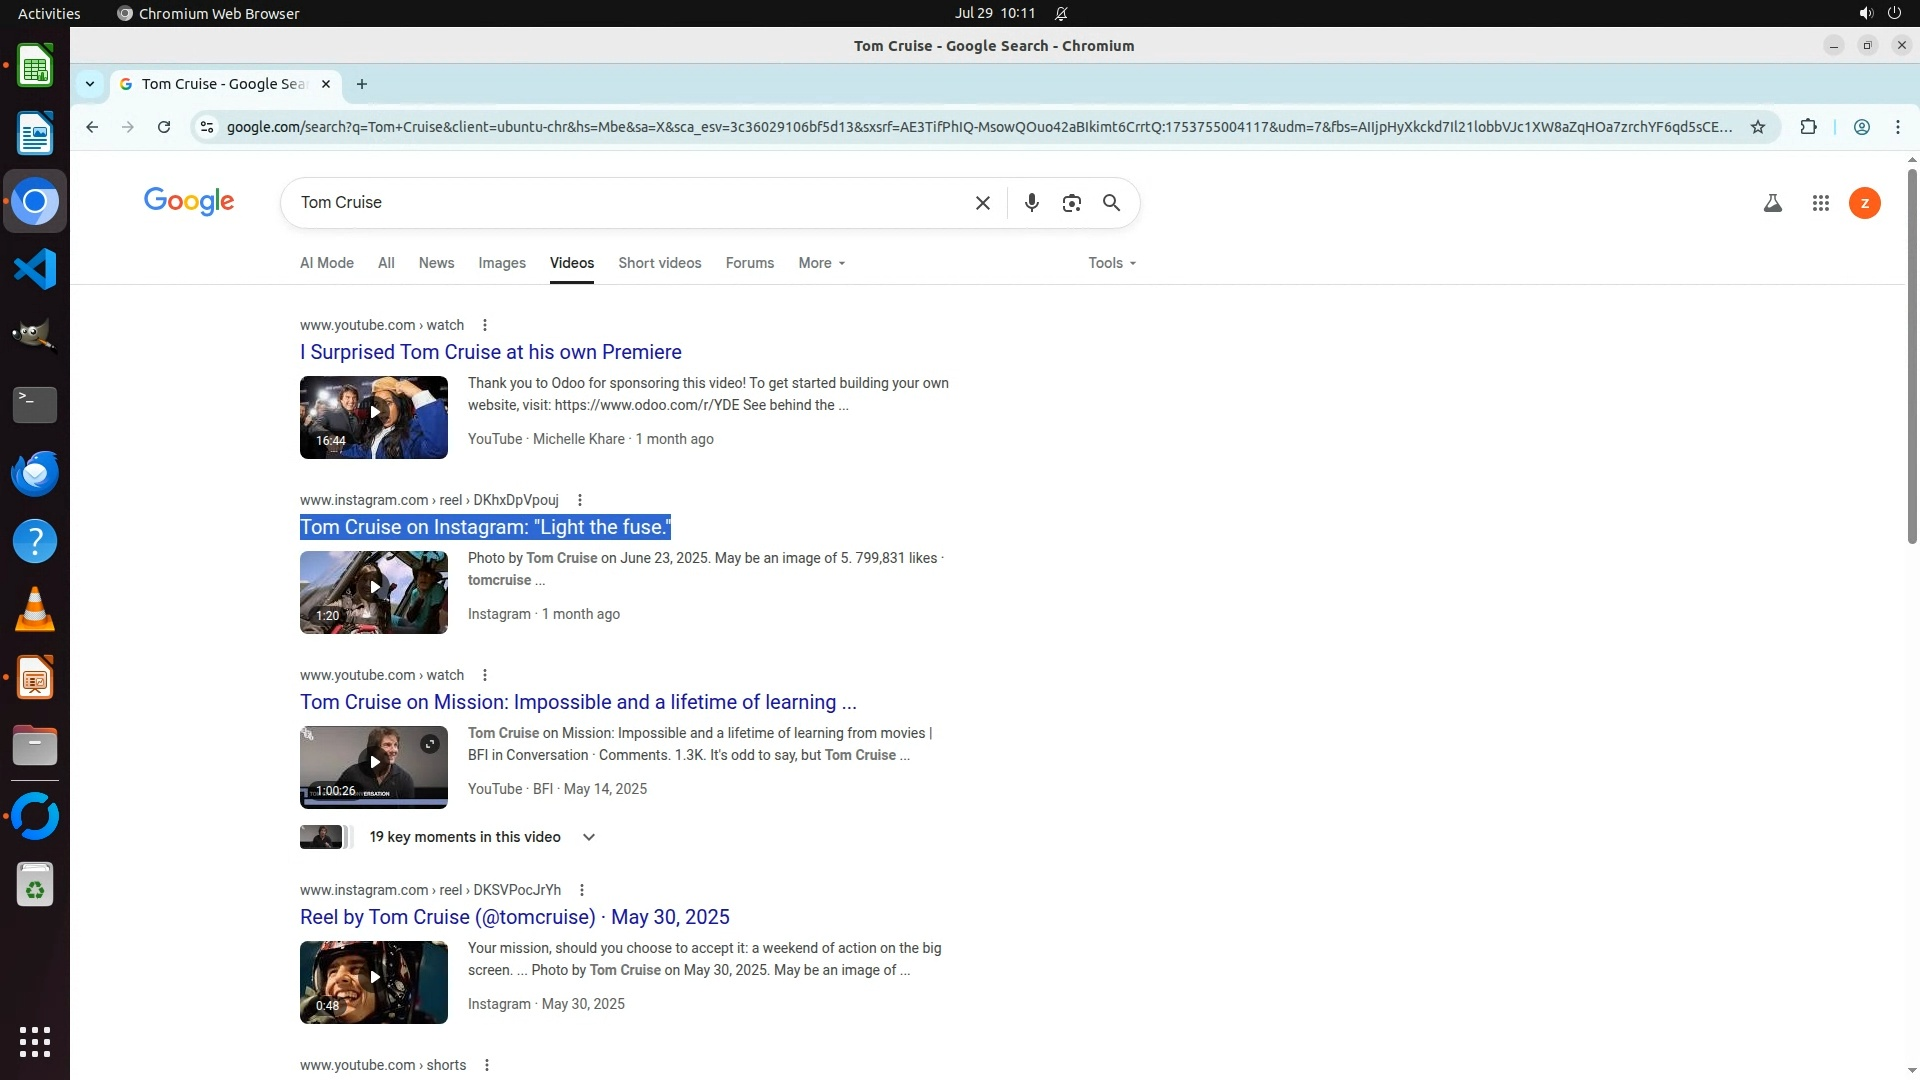Open Google Lens image search icon
This screenshot has height=1080, width=1920.
1071,203
